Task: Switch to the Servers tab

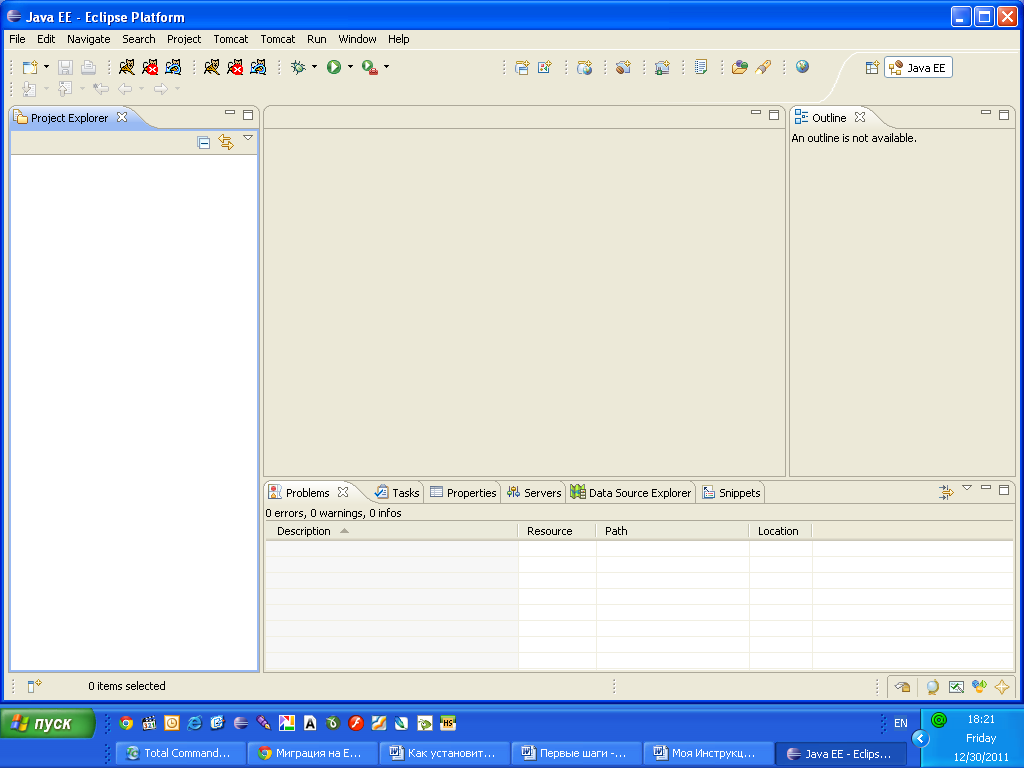Action: [534, 493]
